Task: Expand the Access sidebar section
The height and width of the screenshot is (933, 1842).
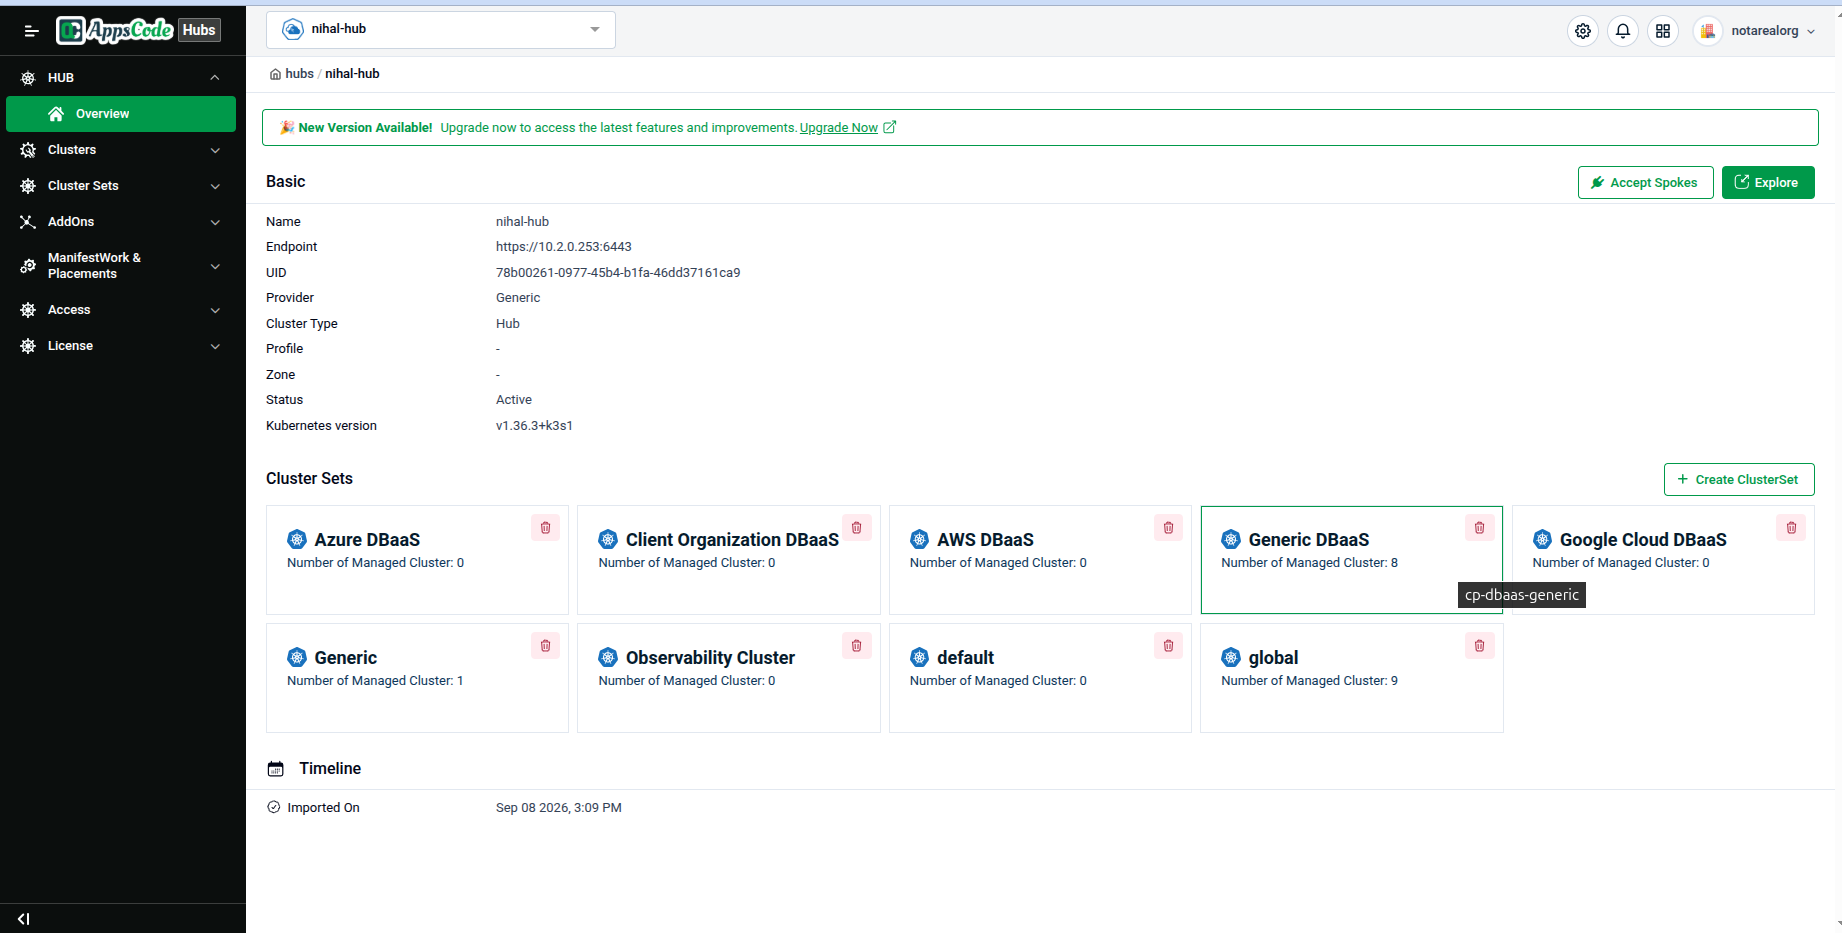Action: click(x=215, y=310)
